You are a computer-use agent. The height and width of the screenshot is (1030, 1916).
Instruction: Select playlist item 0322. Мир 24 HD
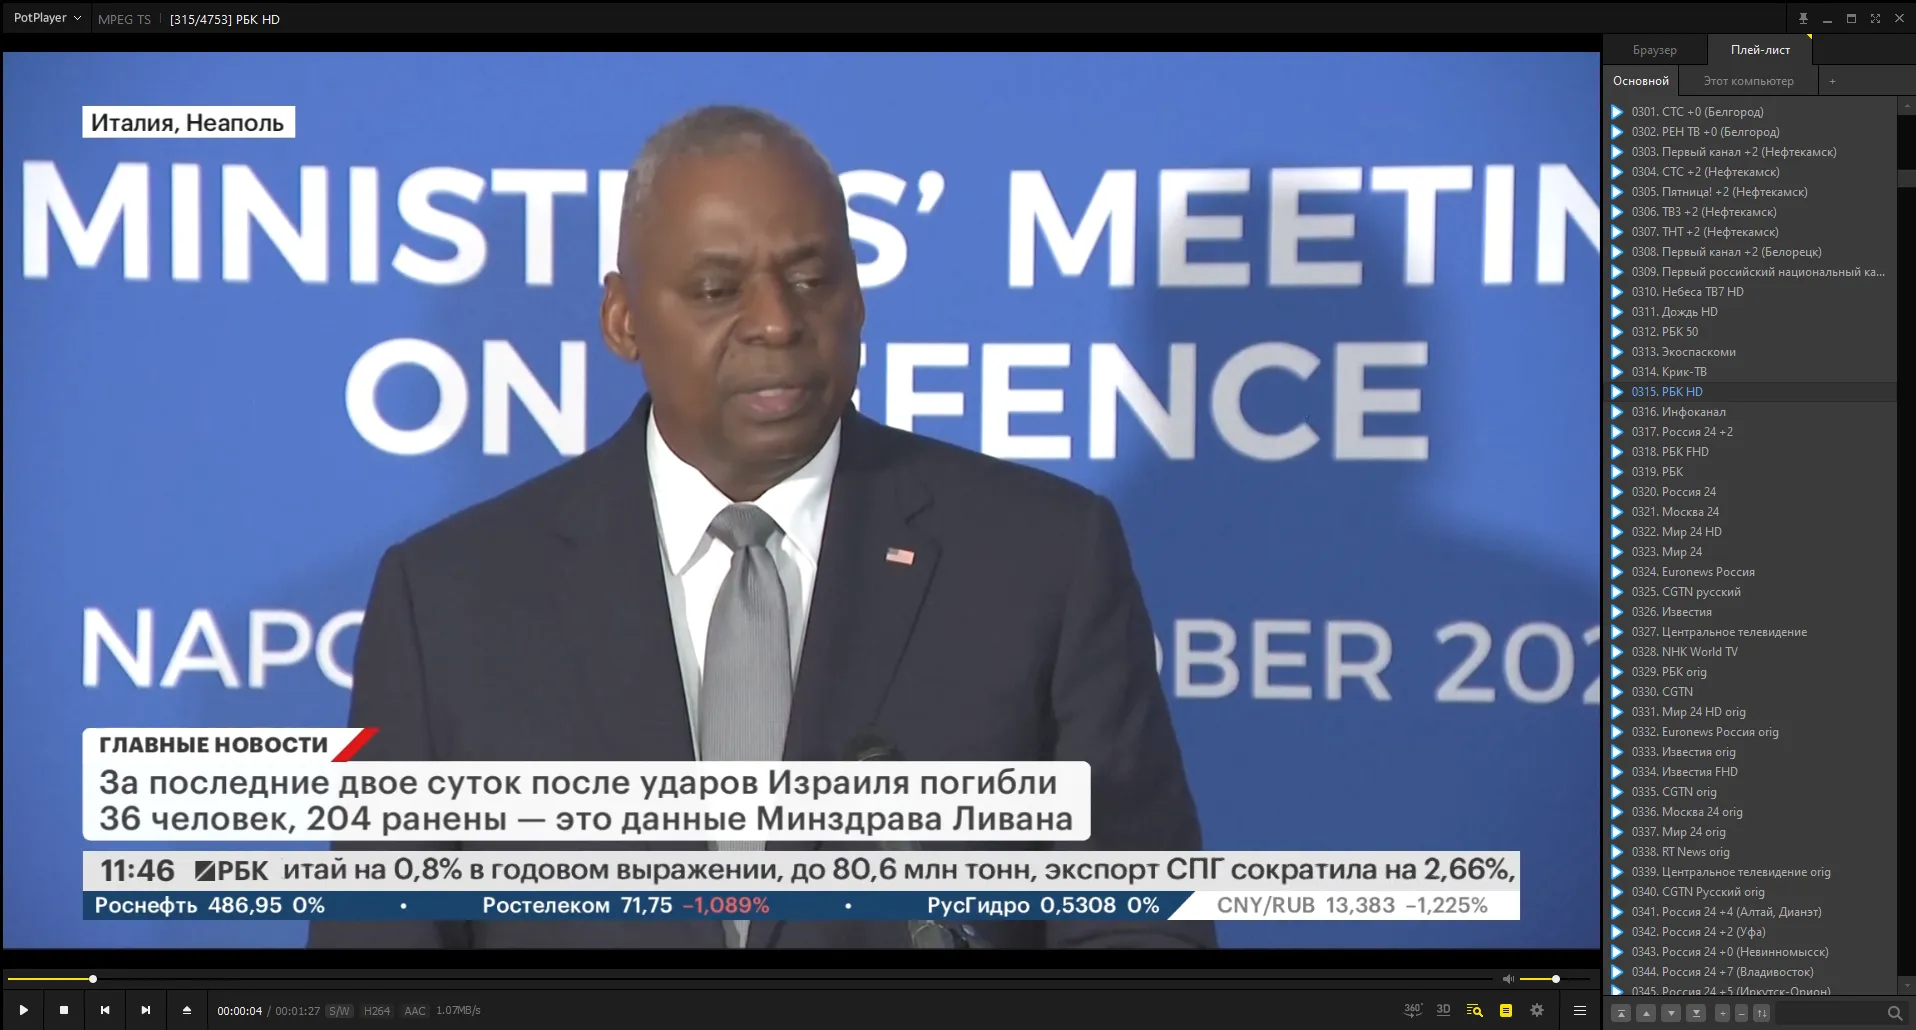[x=1750, y=532]
